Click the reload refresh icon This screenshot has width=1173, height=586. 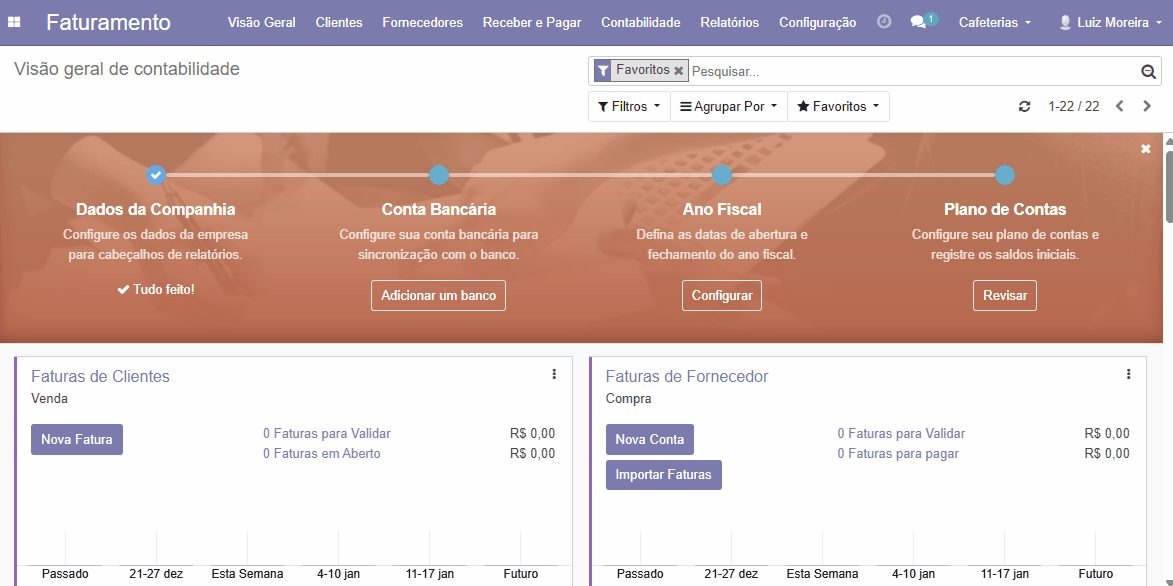click(x=1024, y=107)
